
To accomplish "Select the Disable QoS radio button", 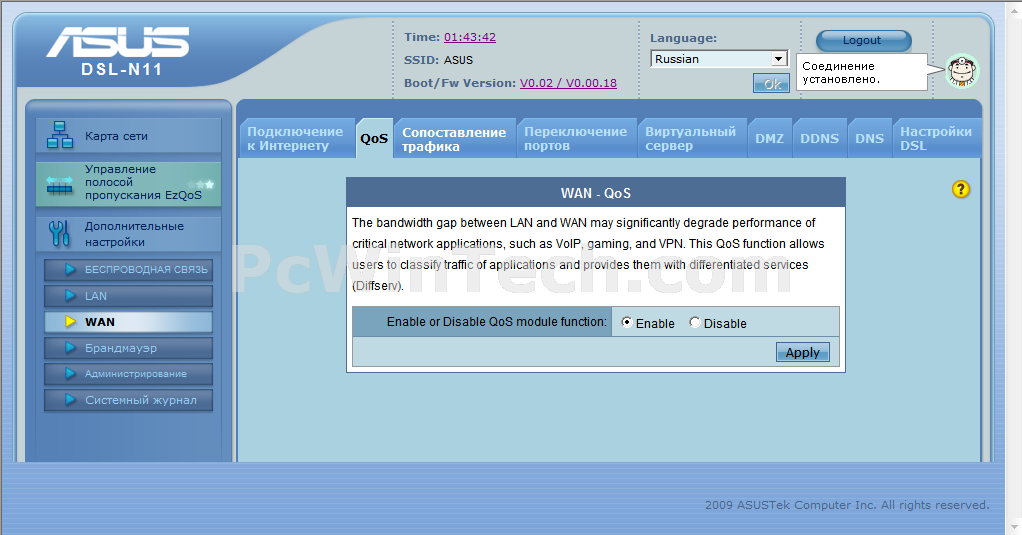I will pos(695,323).
